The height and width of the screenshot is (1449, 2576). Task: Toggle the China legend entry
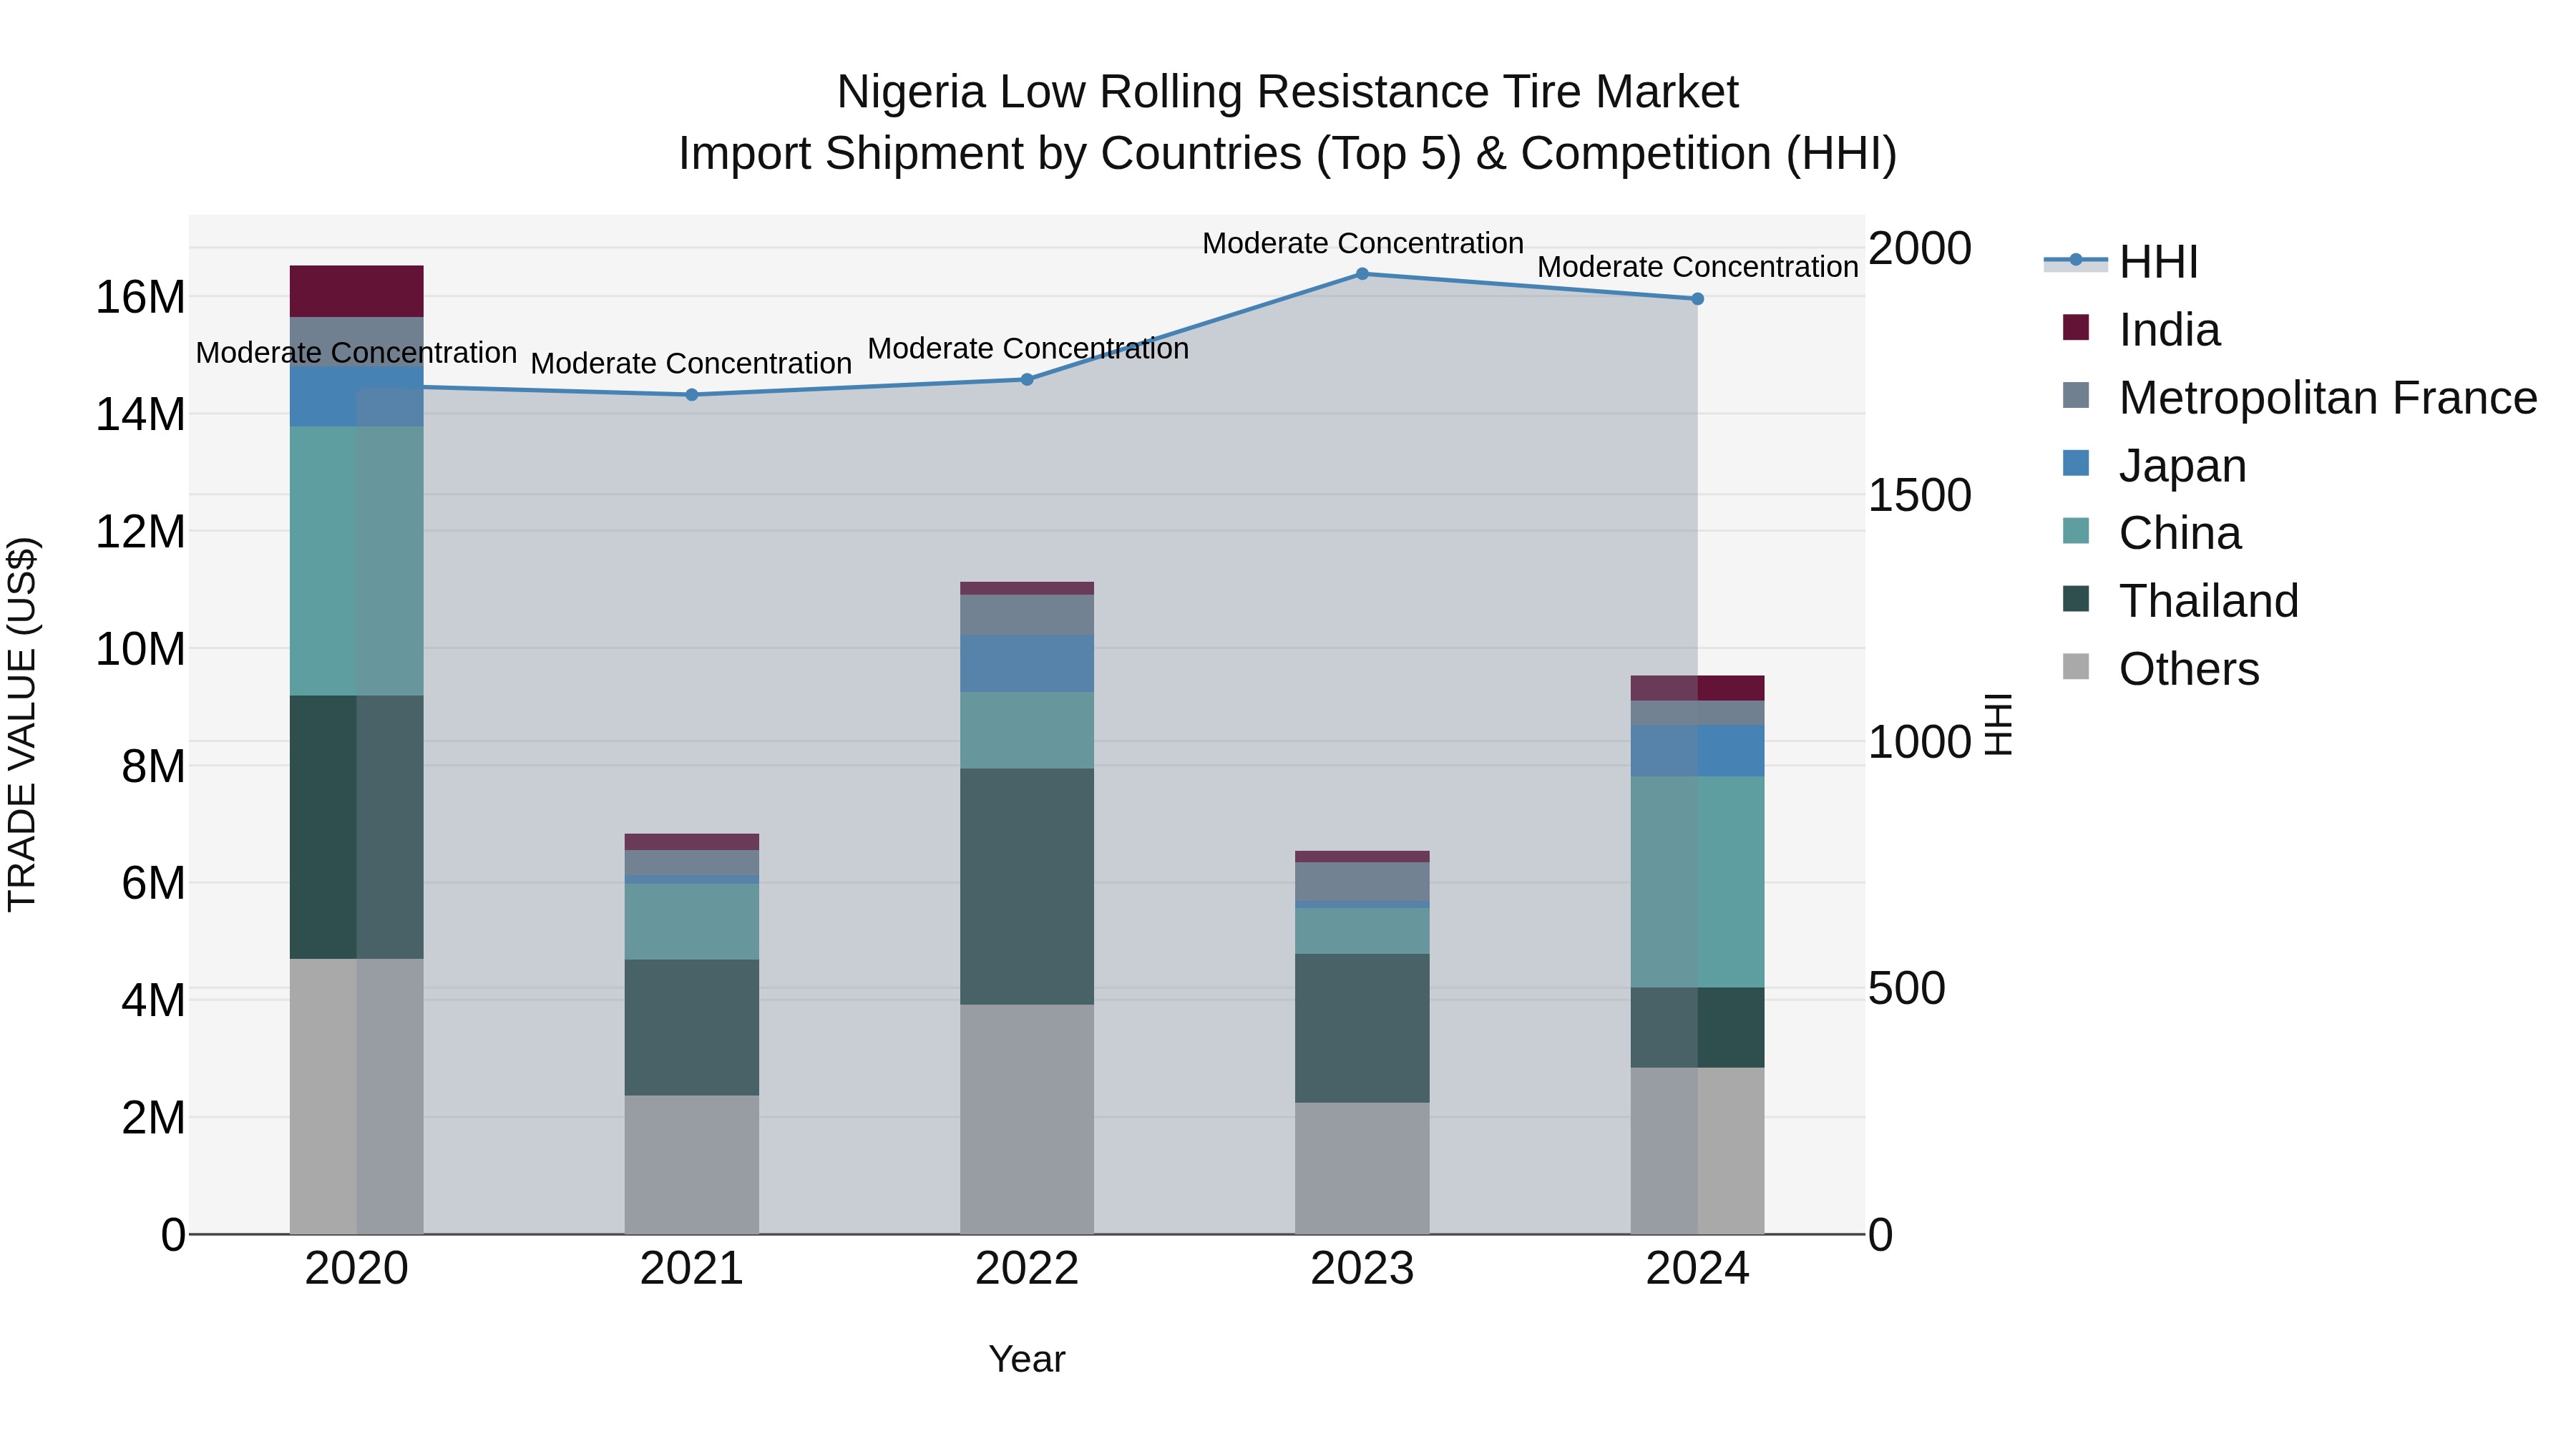(x=2152, y=533)
